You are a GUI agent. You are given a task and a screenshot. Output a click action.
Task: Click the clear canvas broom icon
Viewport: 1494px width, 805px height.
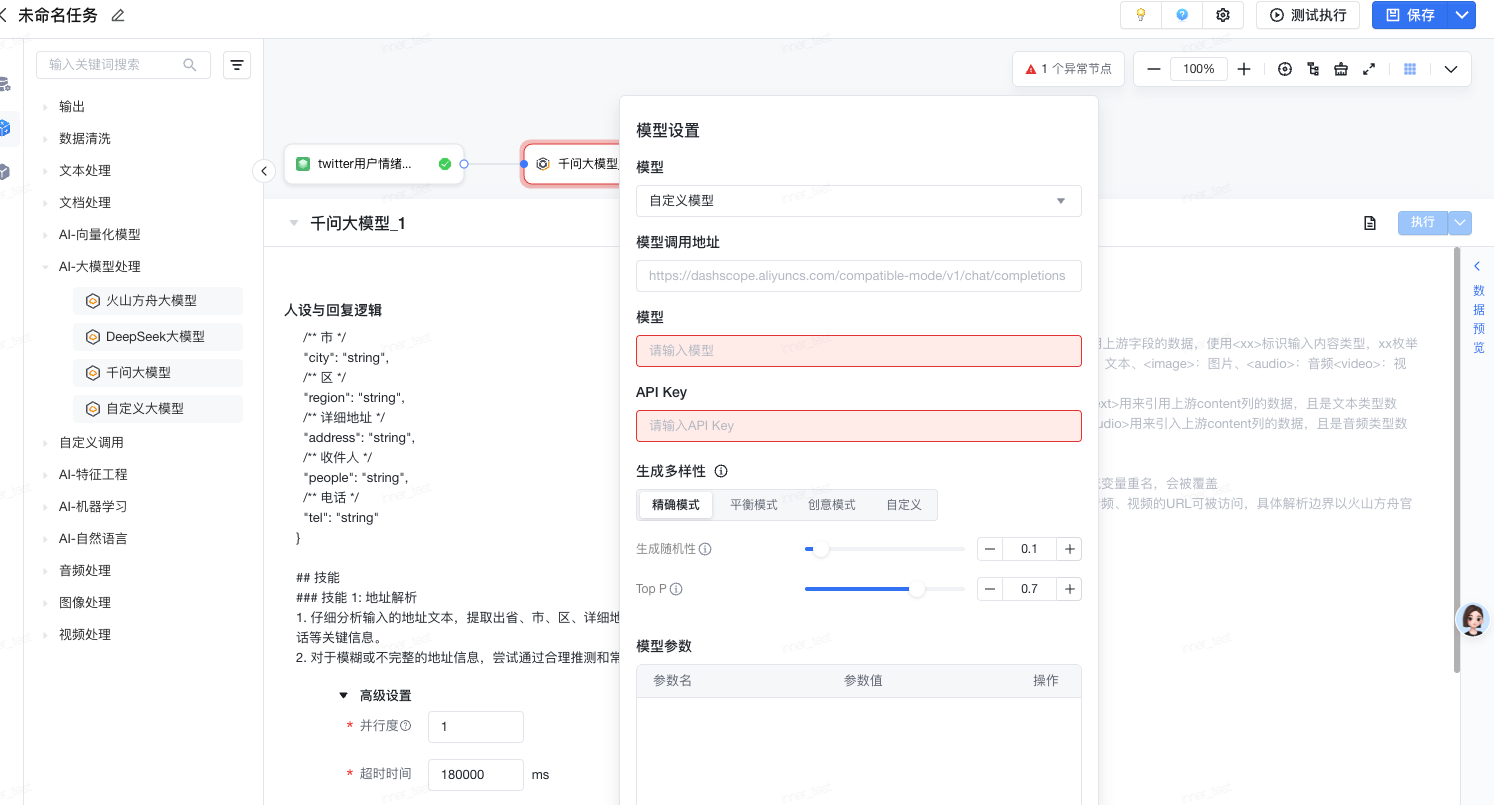pyautogui.click(x=1341, y=69)
